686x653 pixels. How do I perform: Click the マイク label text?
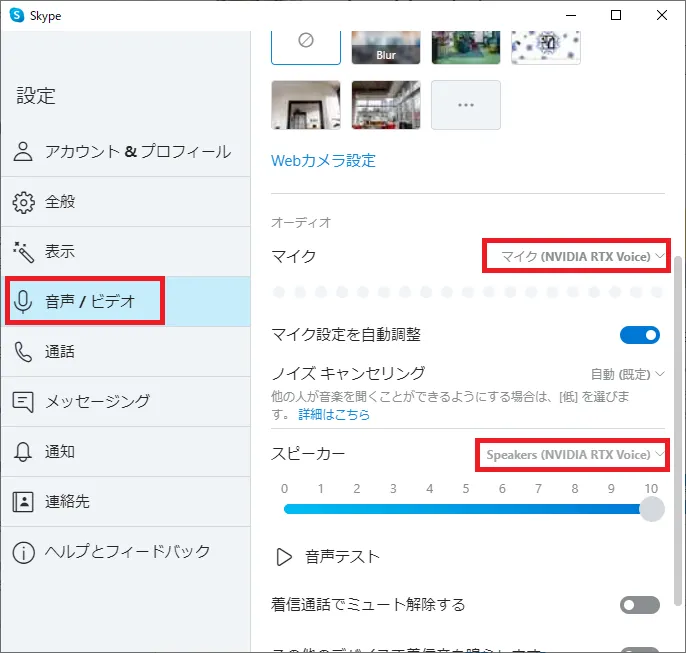coord(294,256)
